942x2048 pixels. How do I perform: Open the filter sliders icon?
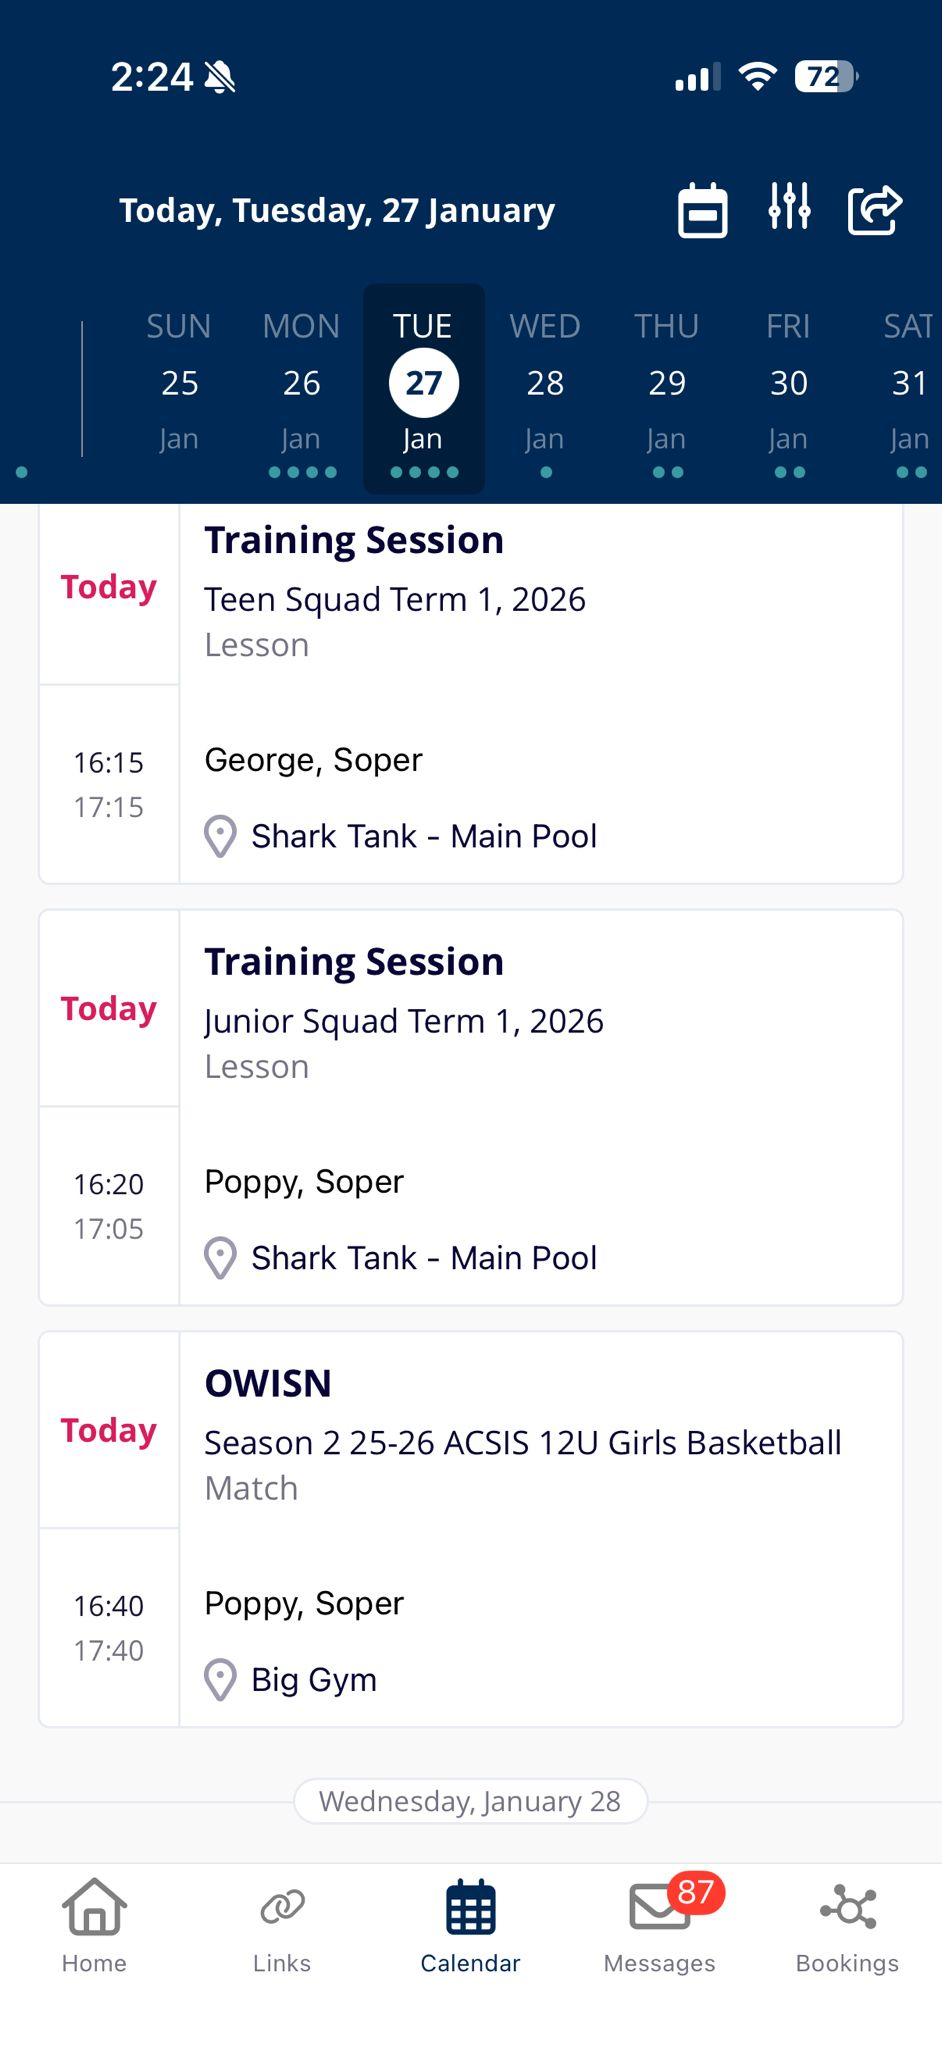point(789,208)
